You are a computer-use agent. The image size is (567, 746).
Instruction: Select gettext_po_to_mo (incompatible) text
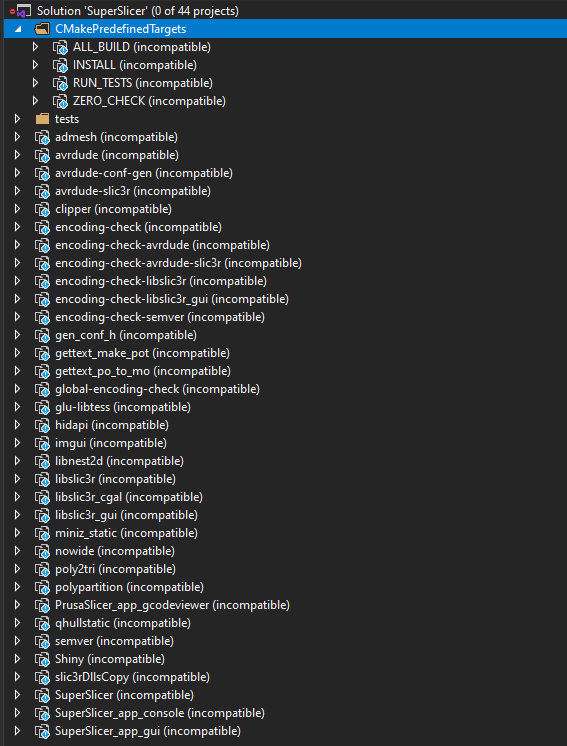143,371
